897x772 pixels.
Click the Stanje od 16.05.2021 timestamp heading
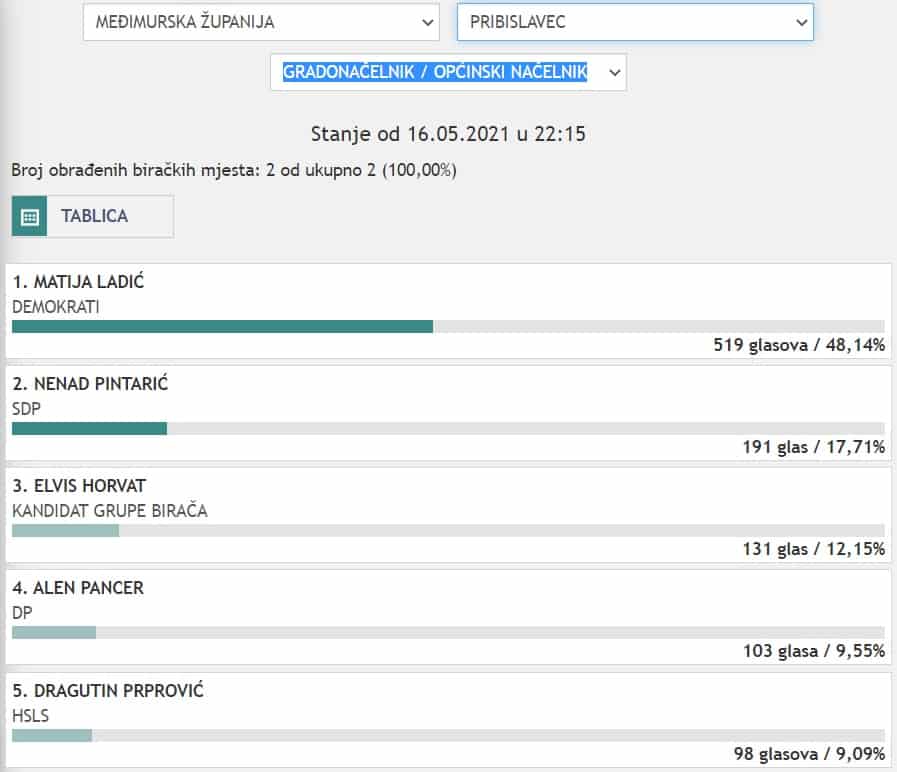[448, 133]
